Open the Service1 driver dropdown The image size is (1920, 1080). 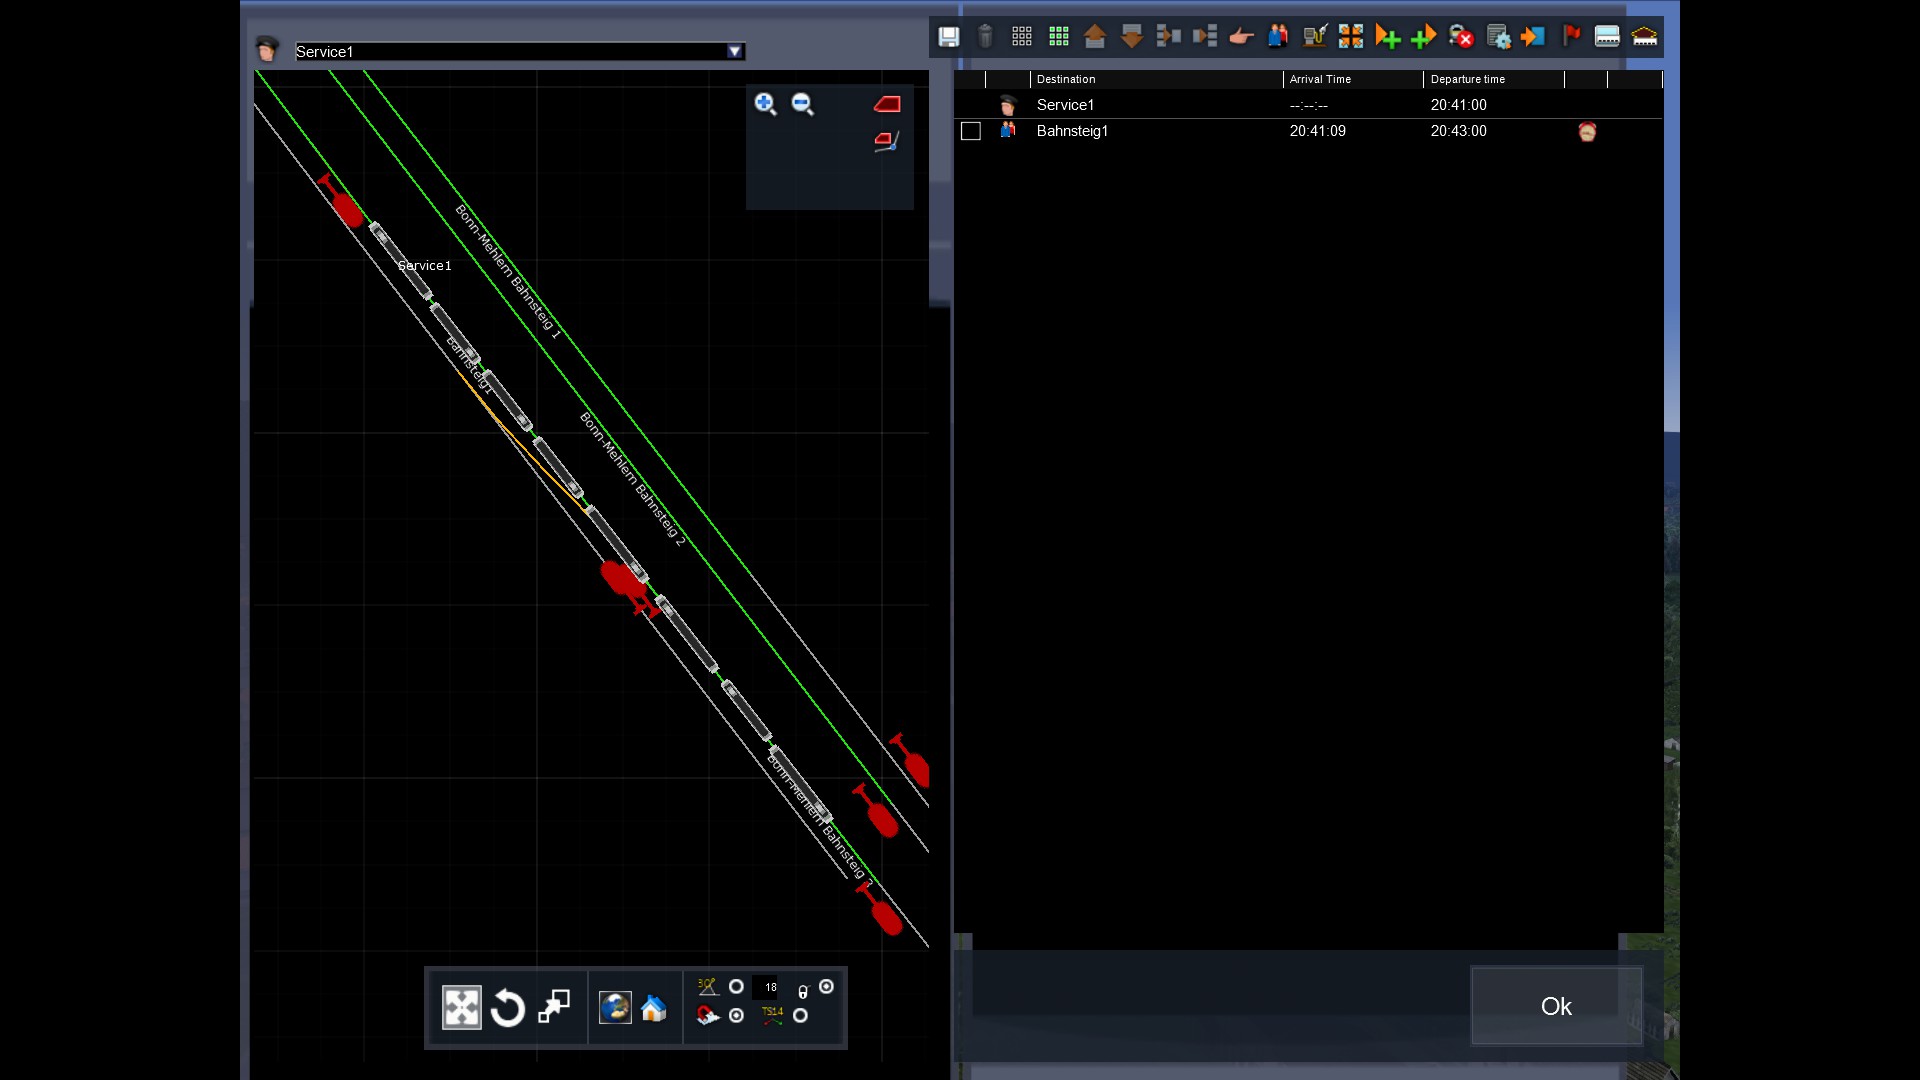pyautogui.click(x=735, y=52)
